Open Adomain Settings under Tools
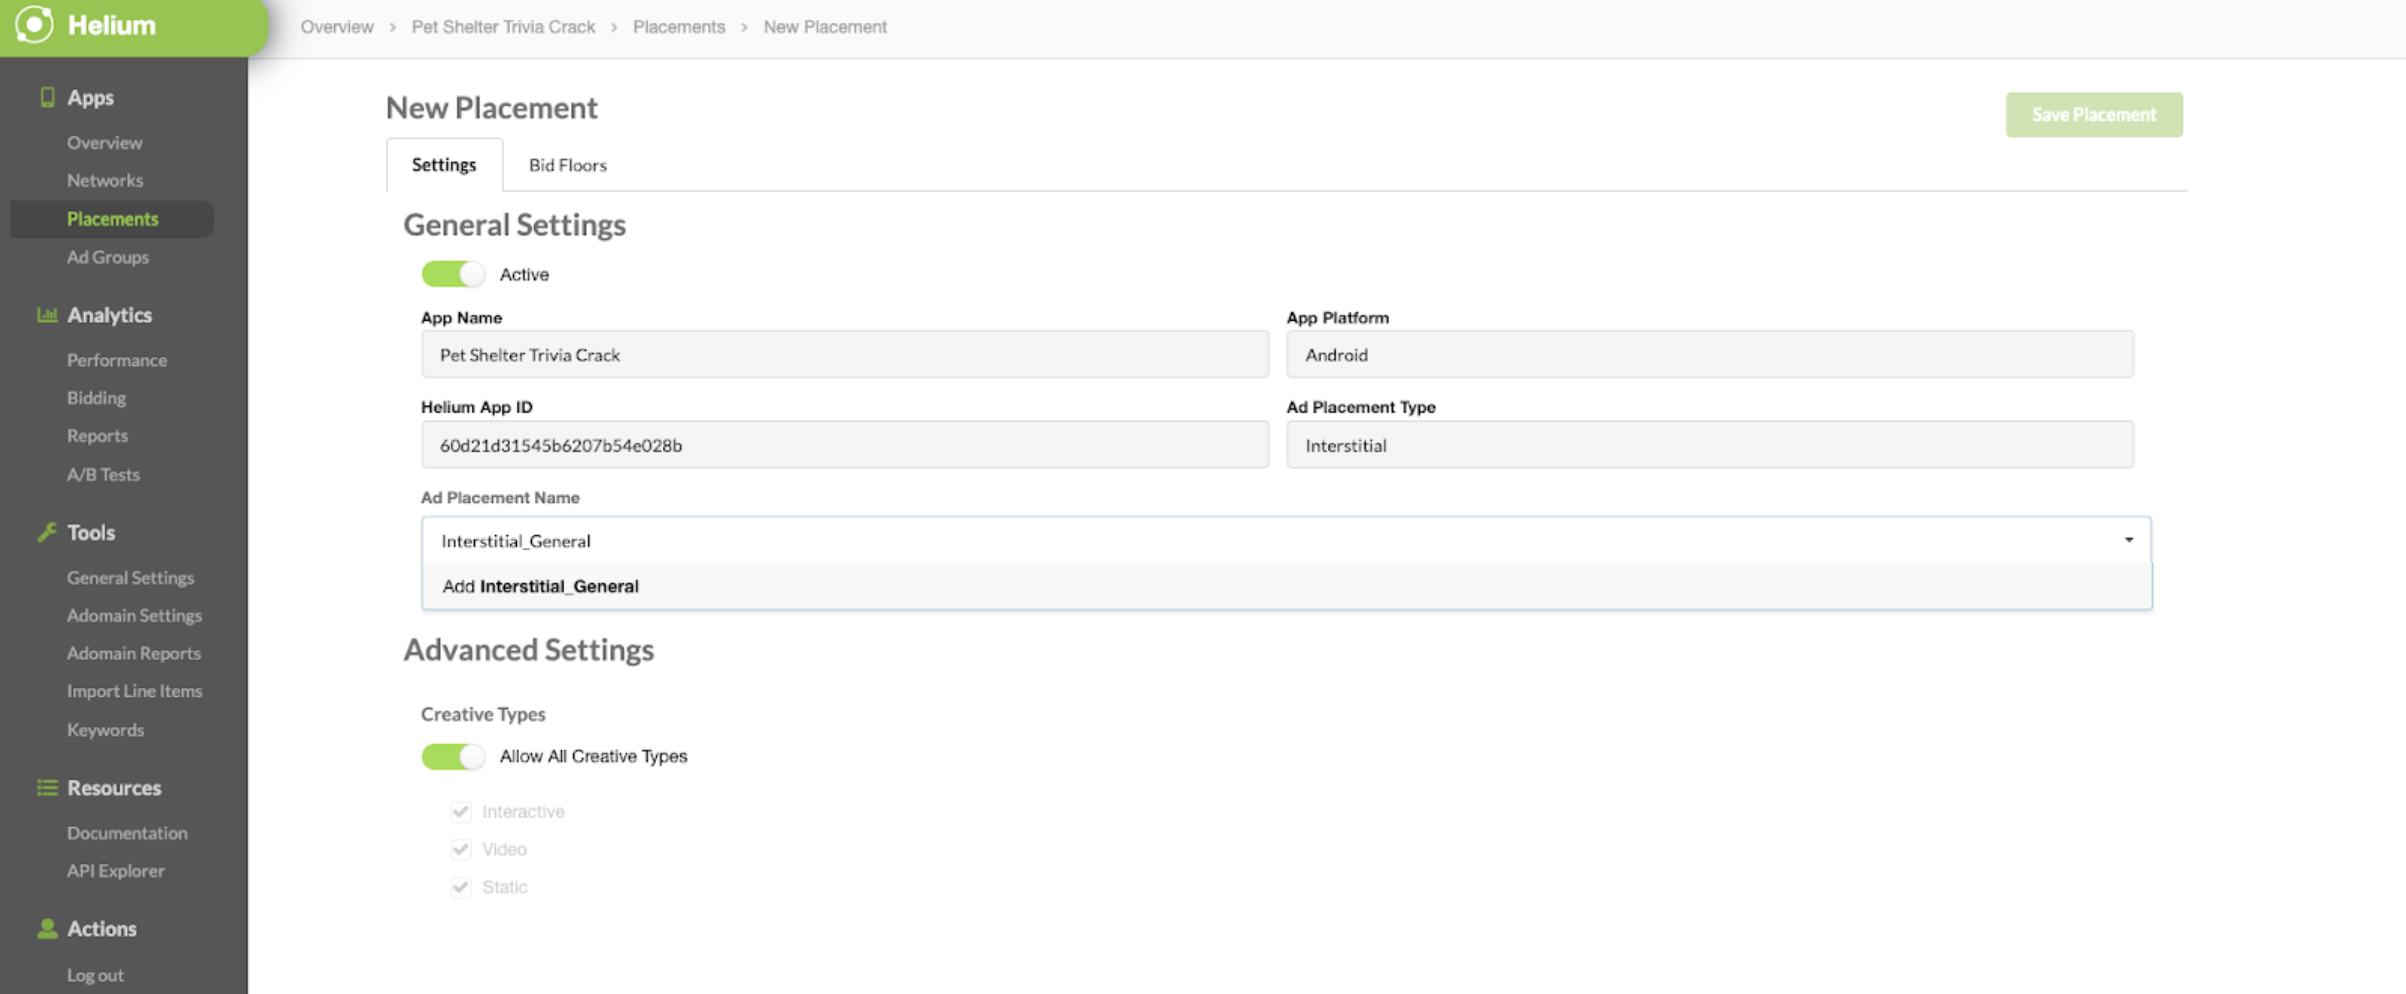The width and height of the screenshot is (2406, 994). point(134,616)
